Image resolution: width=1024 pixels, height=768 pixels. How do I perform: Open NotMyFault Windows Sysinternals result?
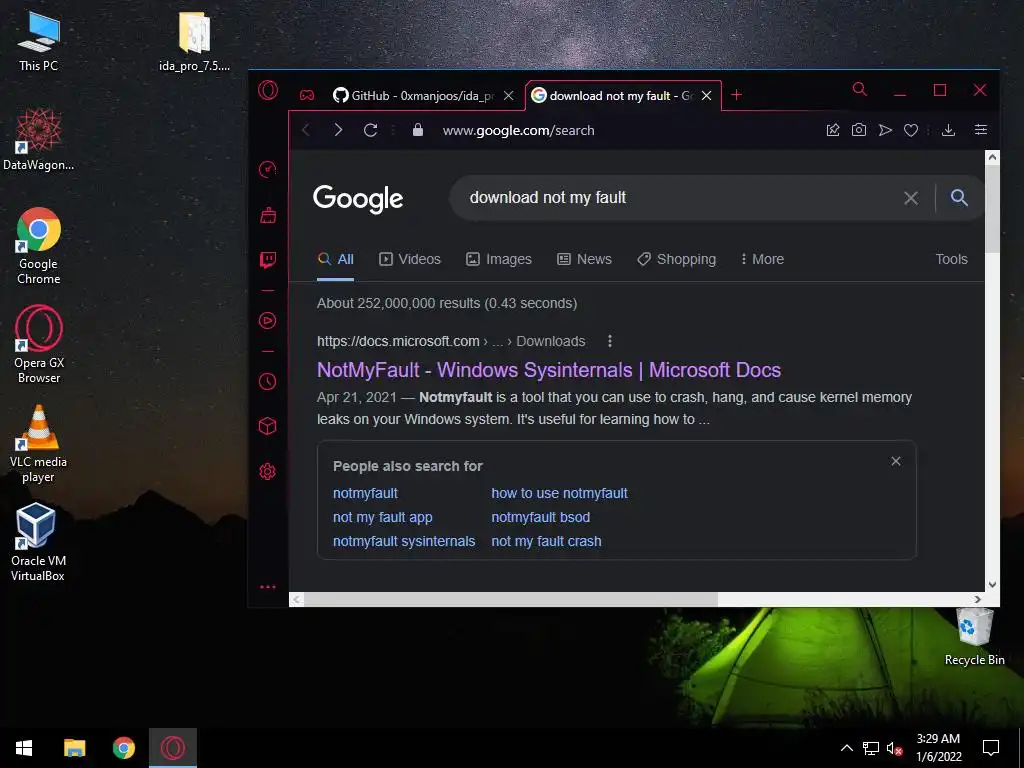click(x=549, y=370)
